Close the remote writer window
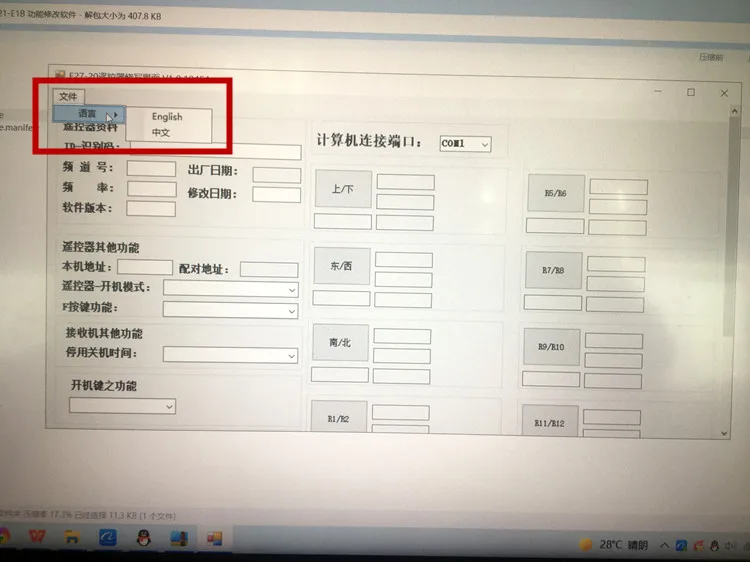The image size is (750, 562). coord(724,93)
